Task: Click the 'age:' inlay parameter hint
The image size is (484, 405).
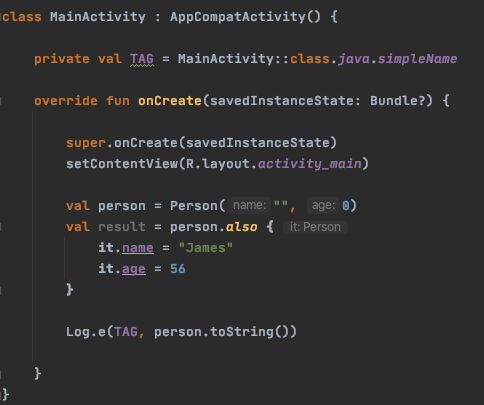Action: click(x=323, y=205)
